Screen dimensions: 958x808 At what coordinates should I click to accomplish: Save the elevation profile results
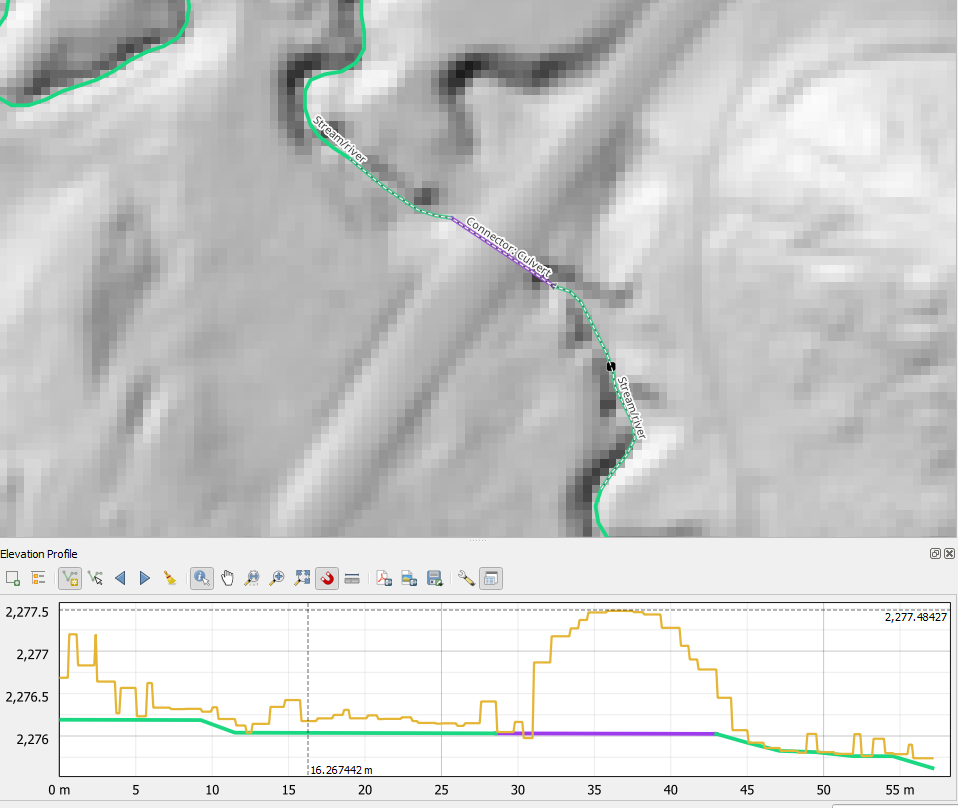[433, 577]
